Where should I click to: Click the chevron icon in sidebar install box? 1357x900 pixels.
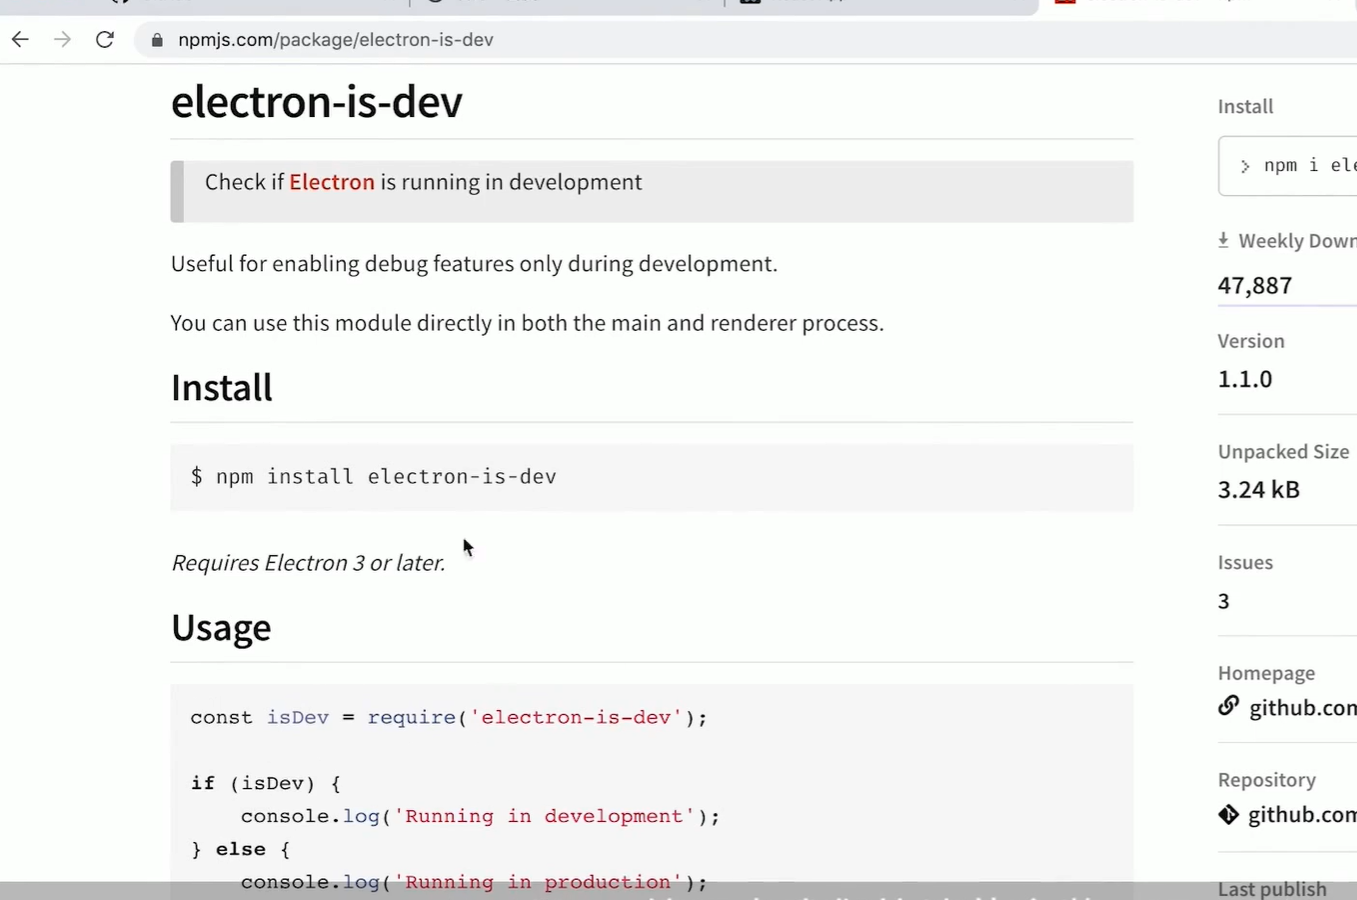[1245, 166]
